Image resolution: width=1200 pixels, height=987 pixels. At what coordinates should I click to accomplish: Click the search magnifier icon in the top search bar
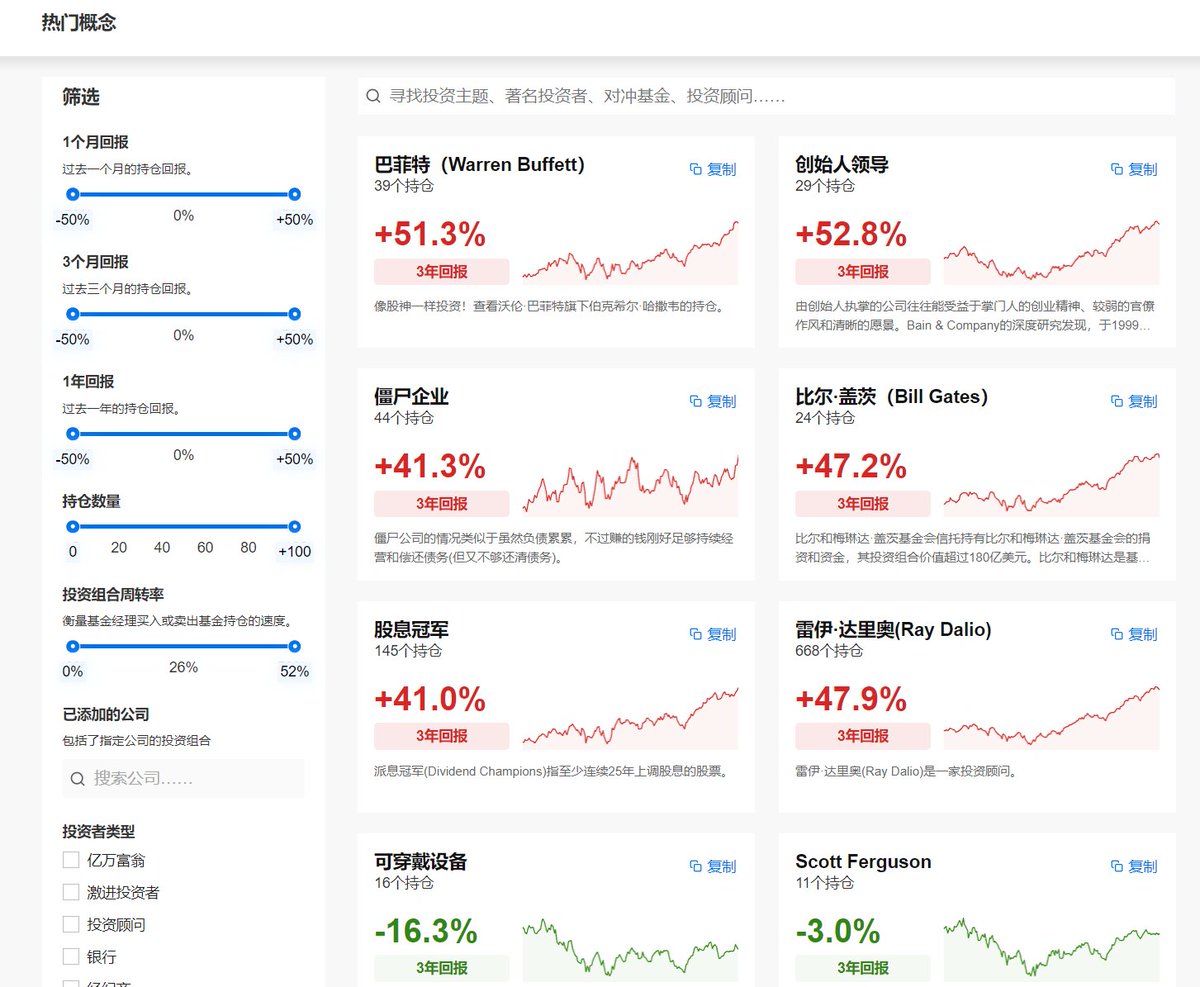373,96
